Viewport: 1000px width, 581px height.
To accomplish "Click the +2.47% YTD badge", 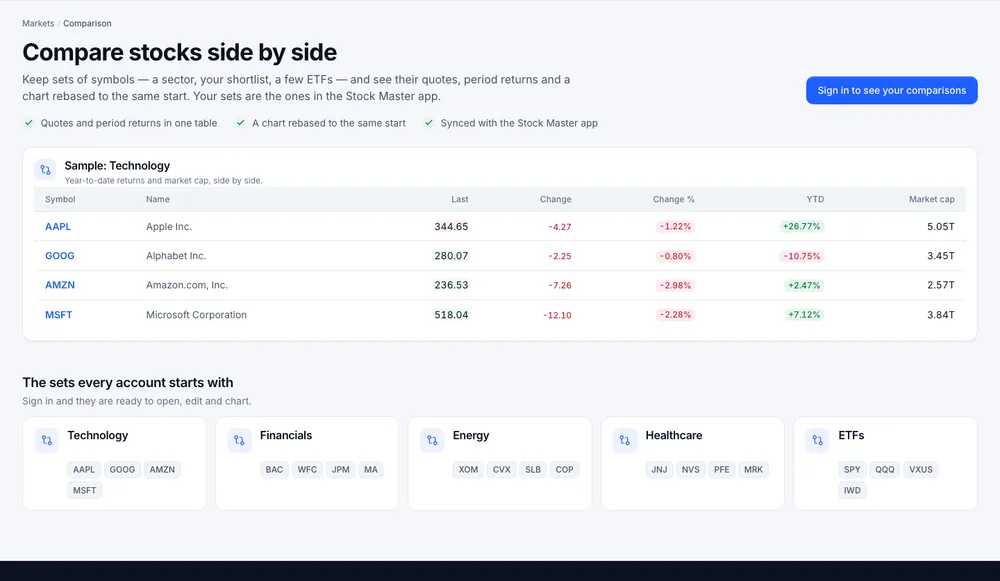I will click(804, 285).
